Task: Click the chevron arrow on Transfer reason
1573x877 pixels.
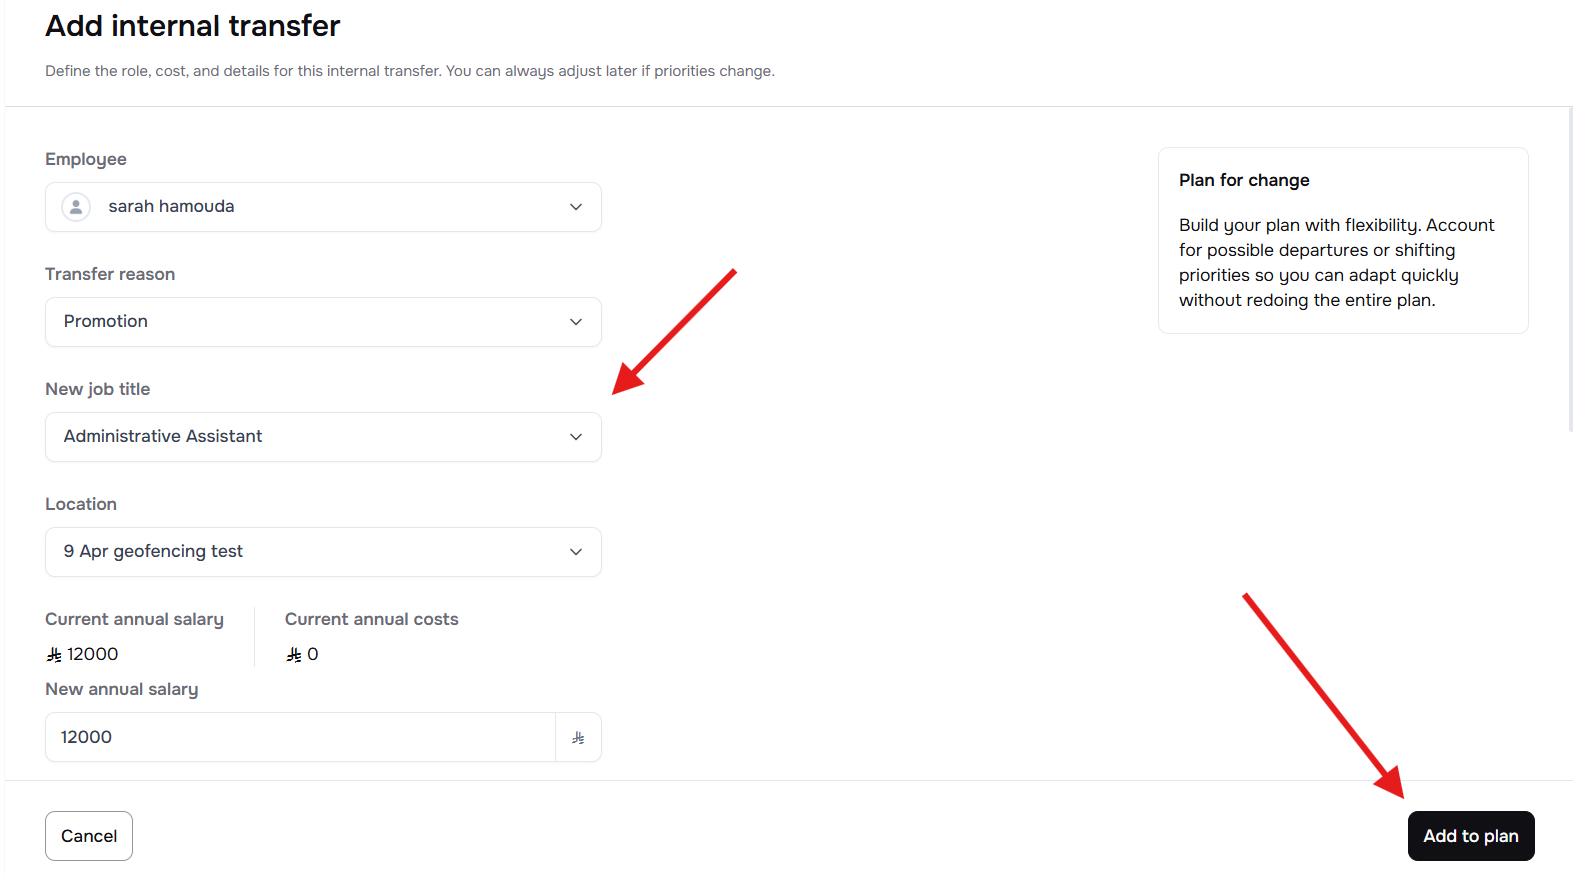Action: [576, 322]
